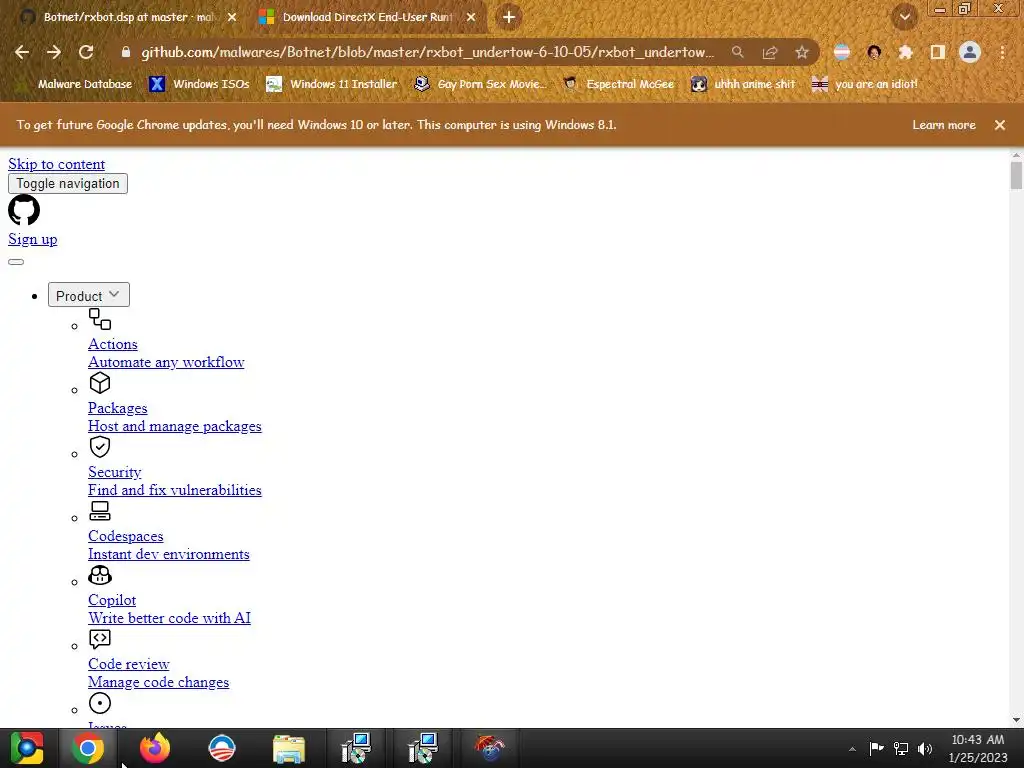Go forward in Chrome history
1024x768 pixels.
coord(54,52)
